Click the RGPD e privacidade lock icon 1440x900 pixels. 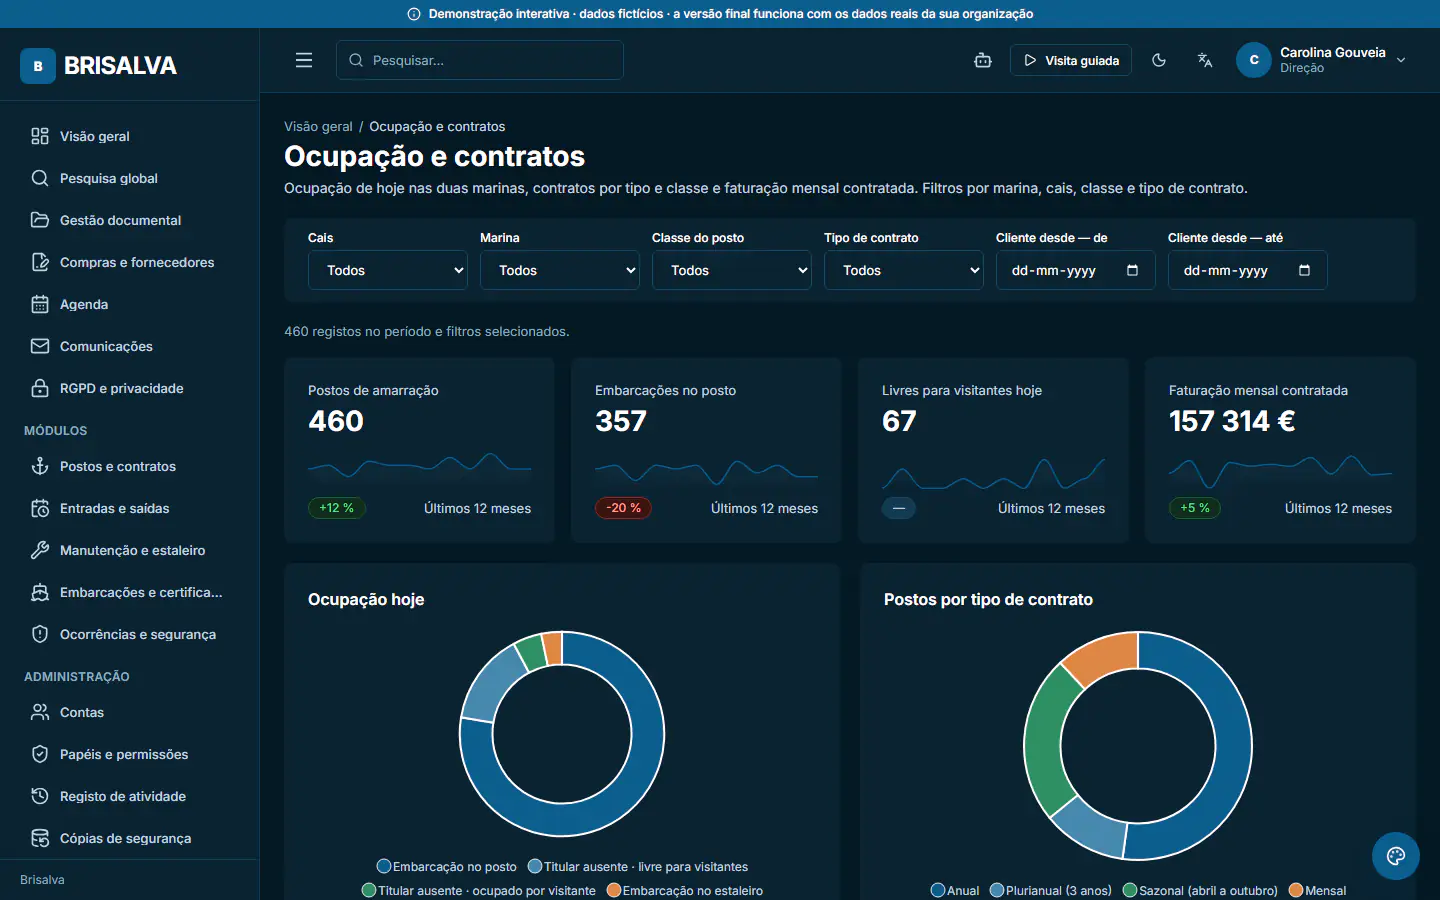(40, 388)
